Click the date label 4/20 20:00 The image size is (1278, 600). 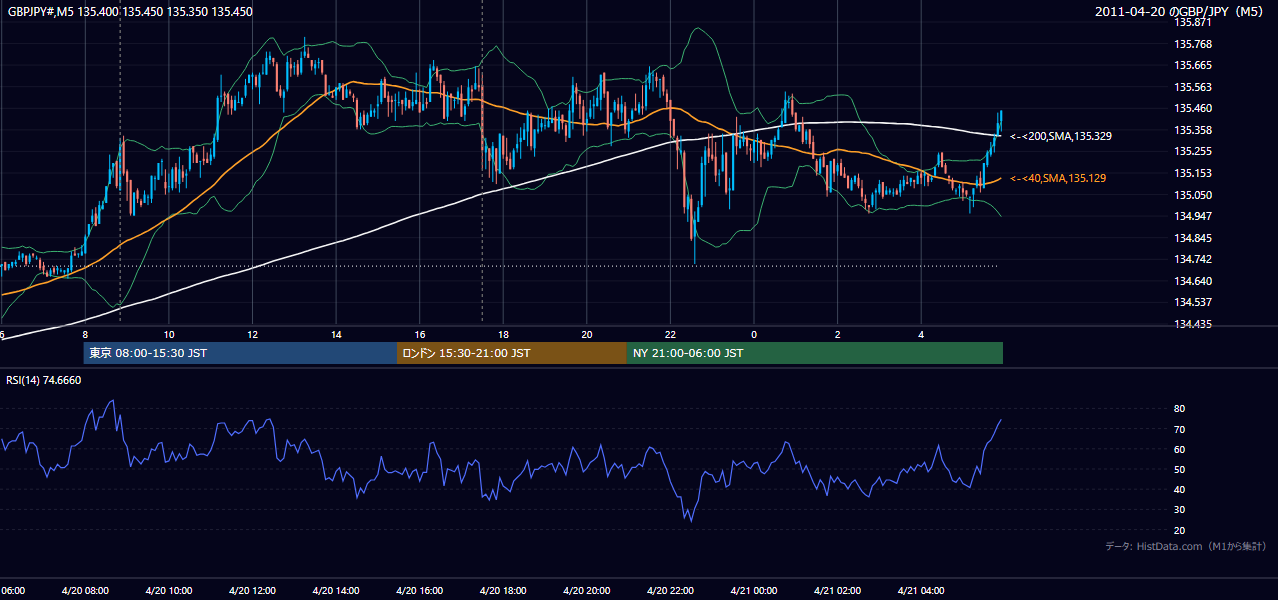tap(586, 591)
